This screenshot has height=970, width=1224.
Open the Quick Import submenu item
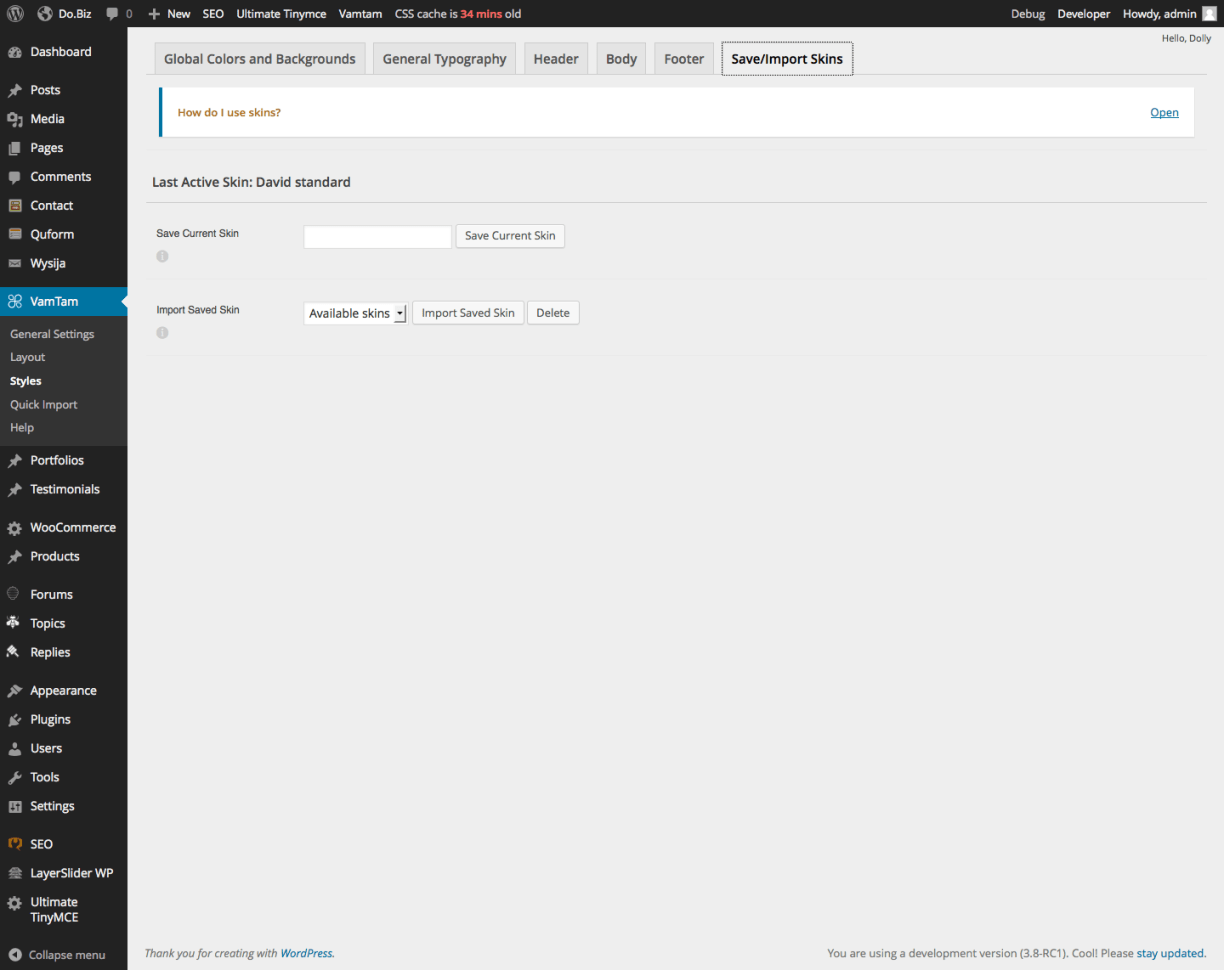pos(44,405)
